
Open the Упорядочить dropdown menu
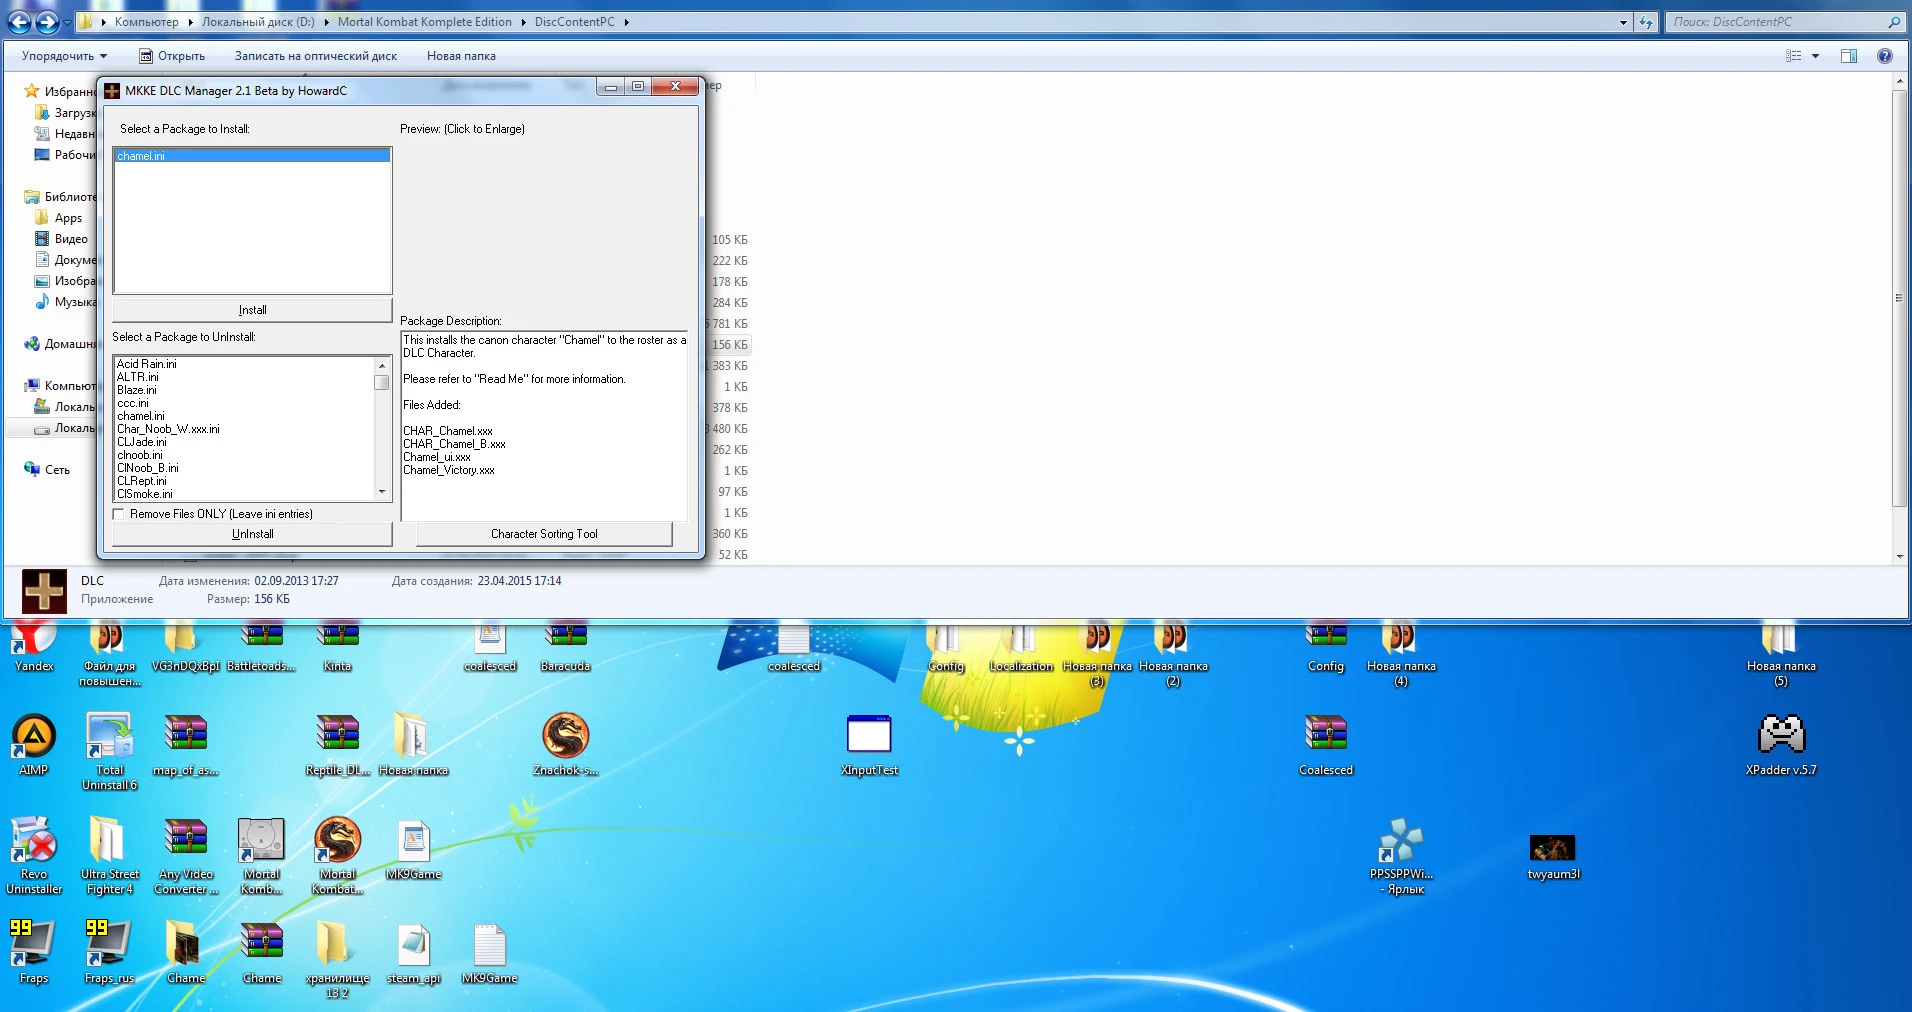point(64,56)
